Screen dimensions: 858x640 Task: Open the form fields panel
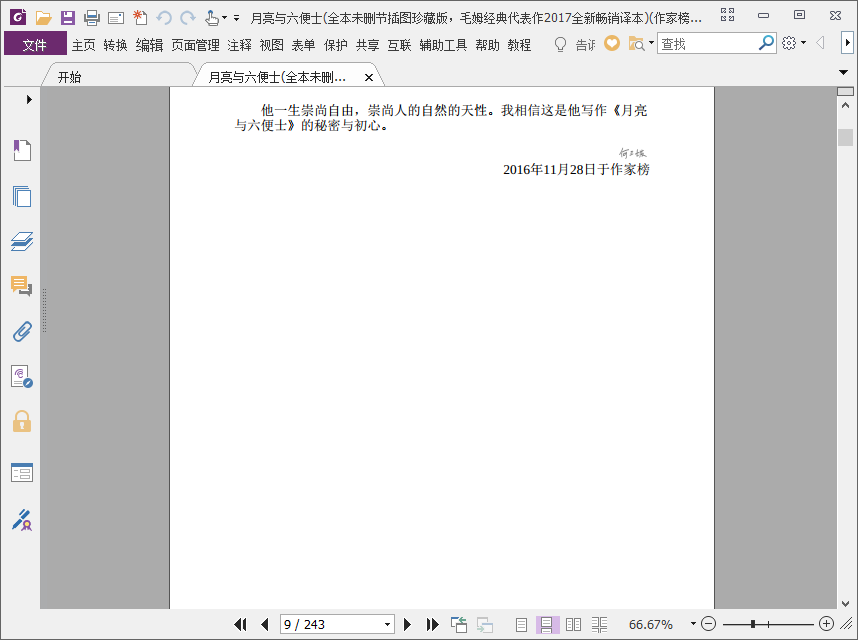point(22,473)
